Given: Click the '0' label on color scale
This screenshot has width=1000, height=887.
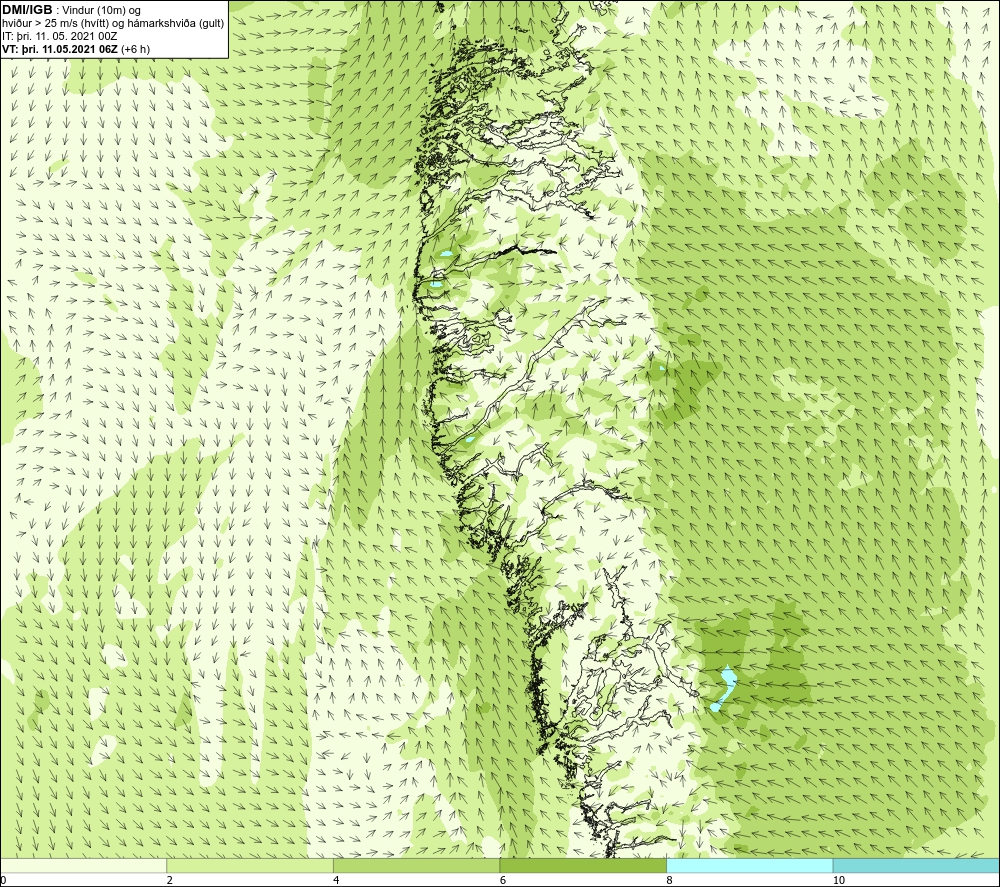Looking at the screenshot, I should coord(3,880).
